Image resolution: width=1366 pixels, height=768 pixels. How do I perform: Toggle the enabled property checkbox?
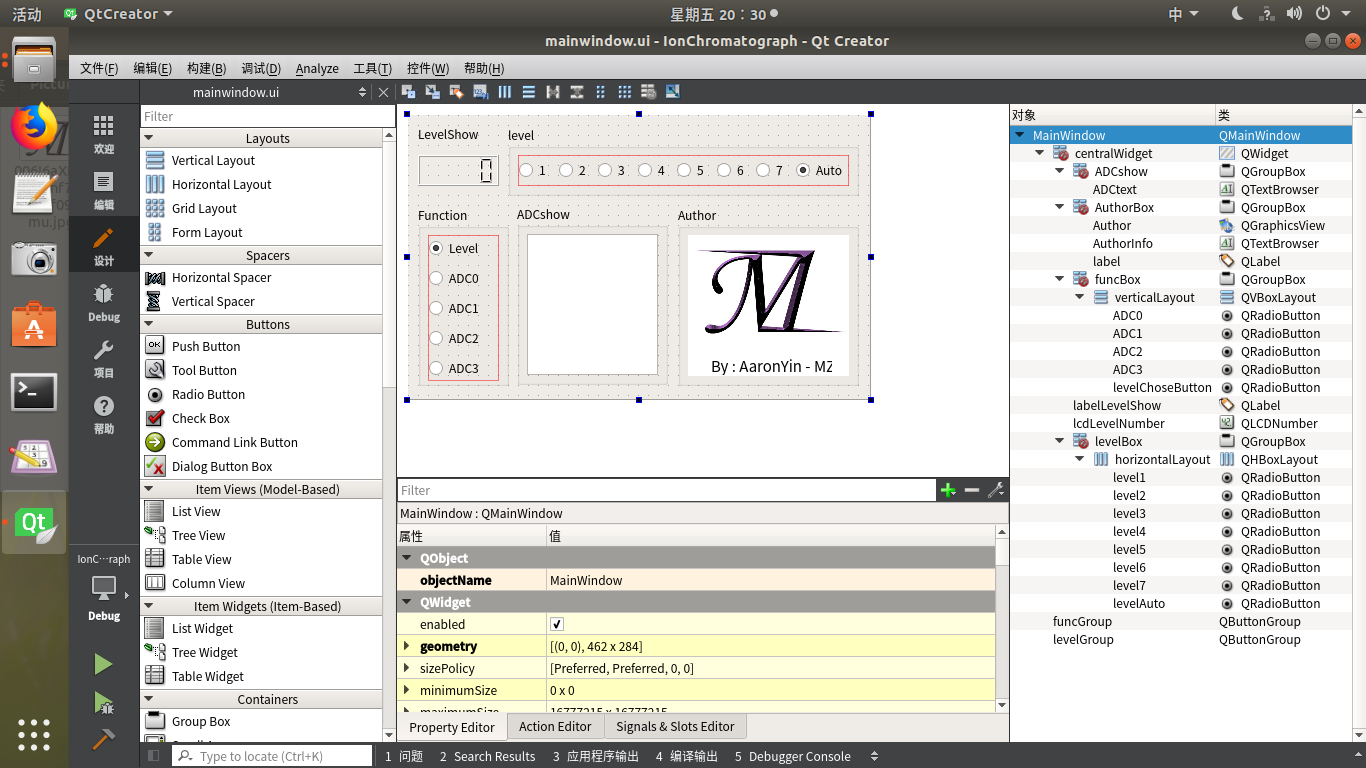557,624
